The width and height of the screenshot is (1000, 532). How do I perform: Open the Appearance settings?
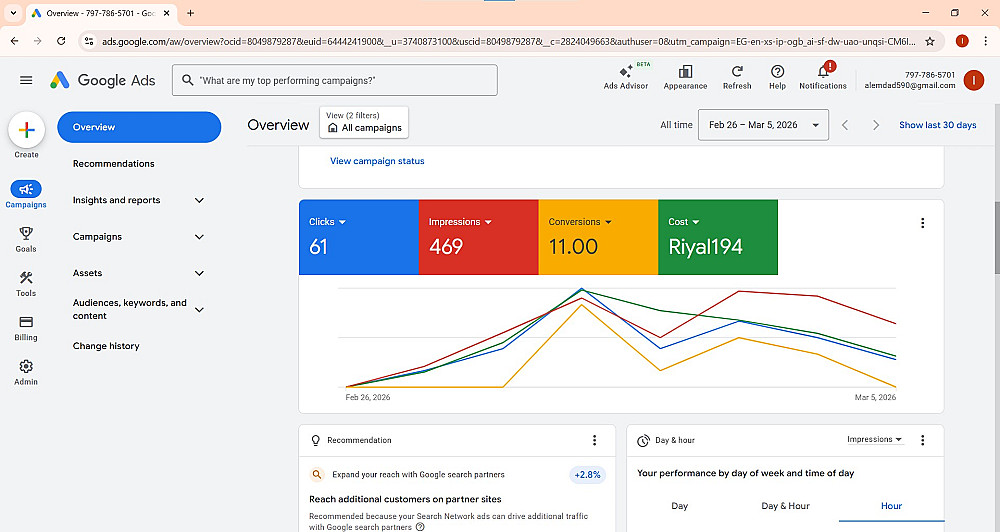[x=685, y=74]
